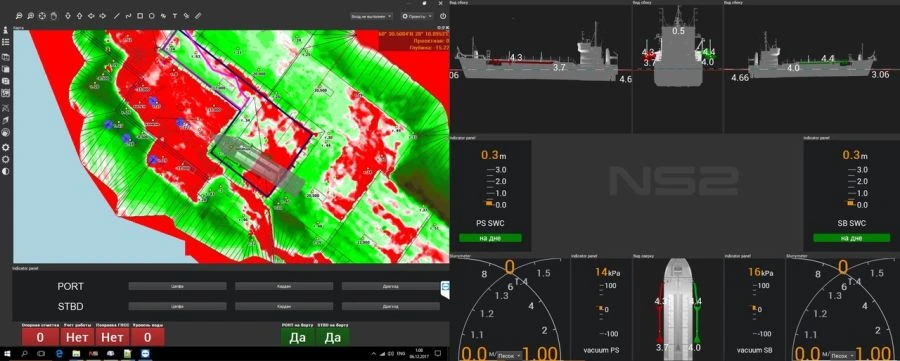Click the center-on-target crosshair tool

[x=42, y=15]
